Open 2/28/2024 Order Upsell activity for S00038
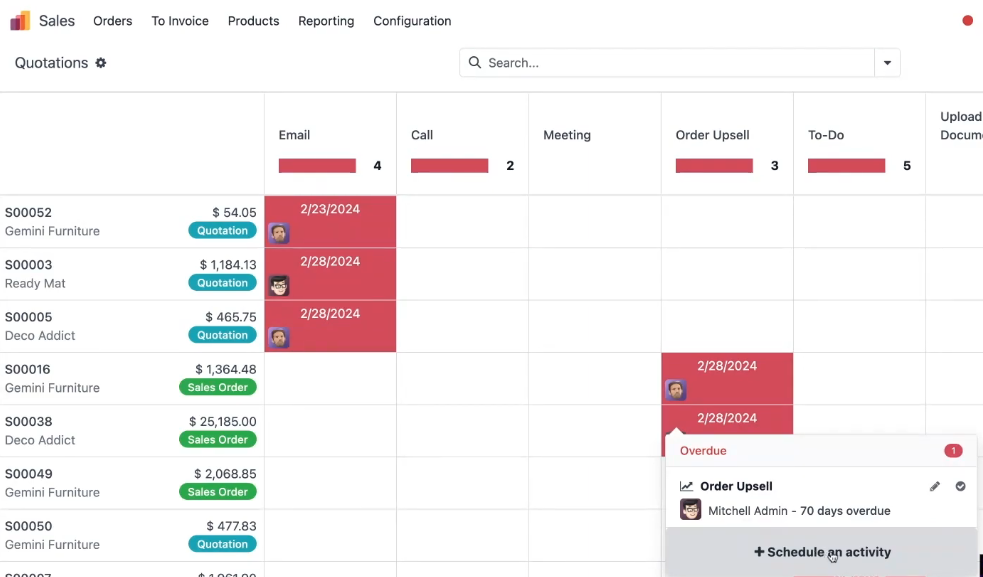983x577 pixels. pos(727,418)
